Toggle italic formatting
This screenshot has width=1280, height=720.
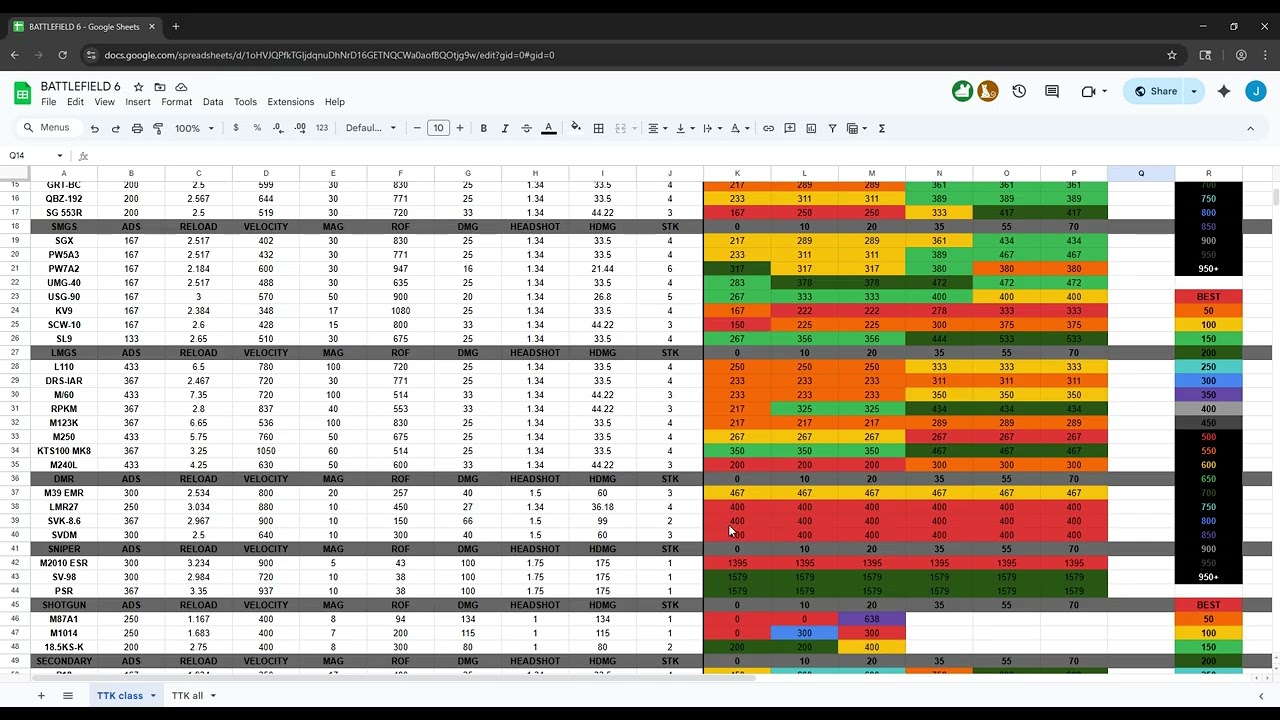pyautogui.click(x=505, y=128)
